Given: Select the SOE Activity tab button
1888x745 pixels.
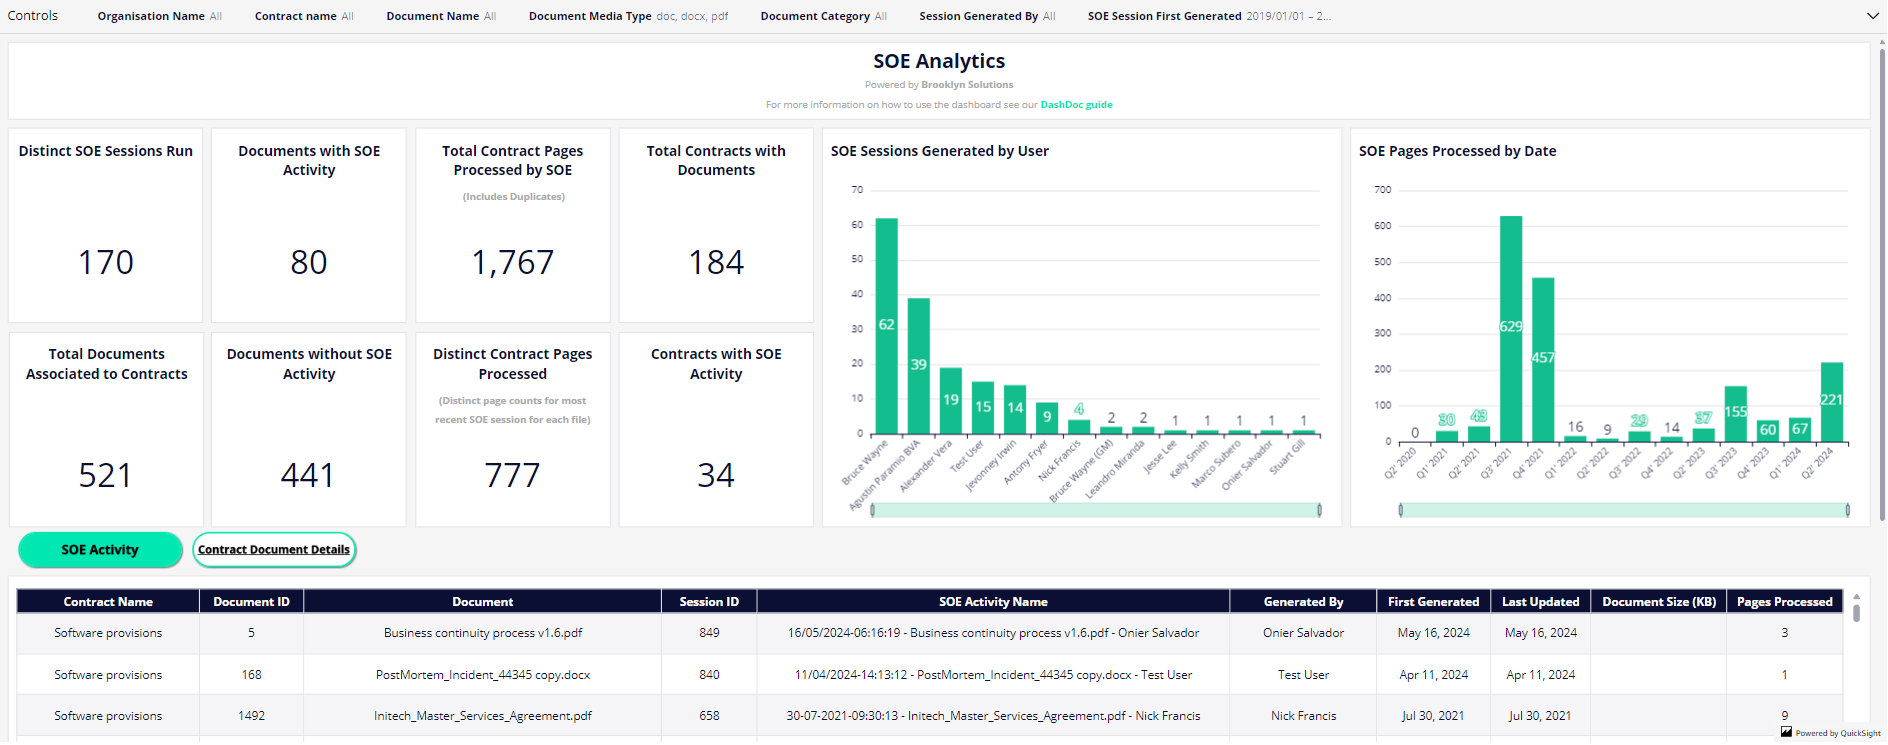Looking at the screenshot, I should tap(100, 550).
